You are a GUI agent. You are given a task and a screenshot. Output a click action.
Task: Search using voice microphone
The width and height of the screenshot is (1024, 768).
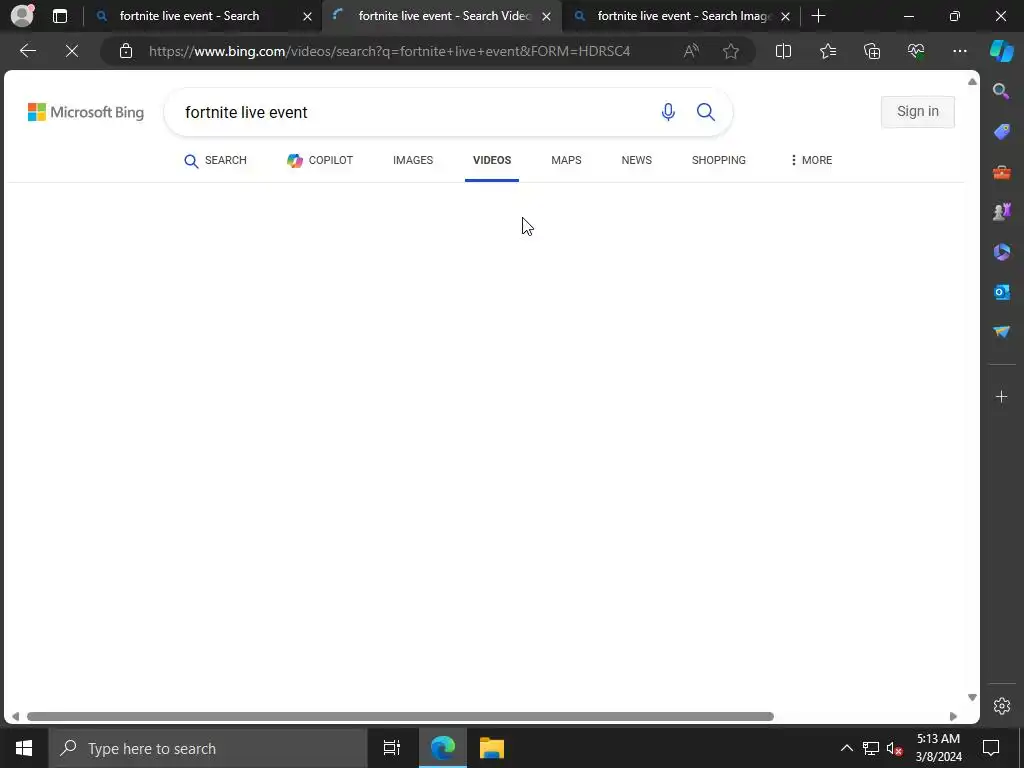pyautogui.click(x=667, y=112)
